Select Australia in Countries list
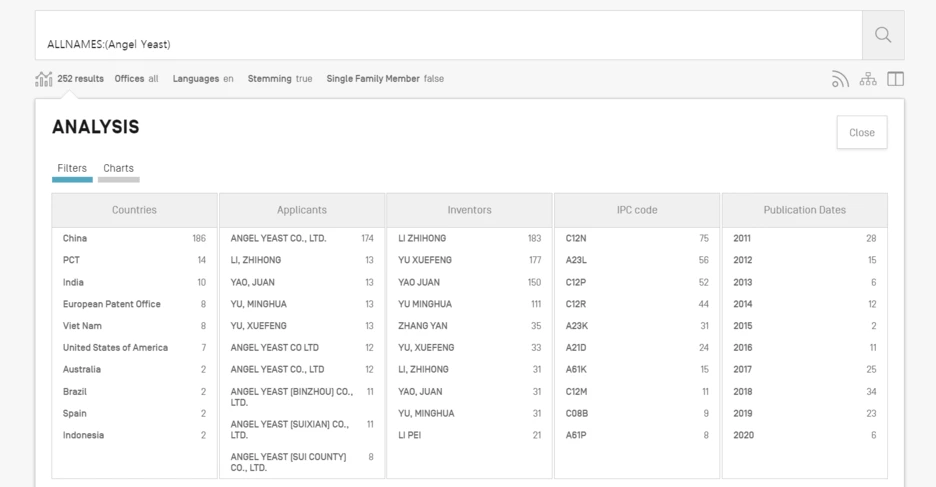936x487 pixels. pyautogui.click(x=134, y=369)
